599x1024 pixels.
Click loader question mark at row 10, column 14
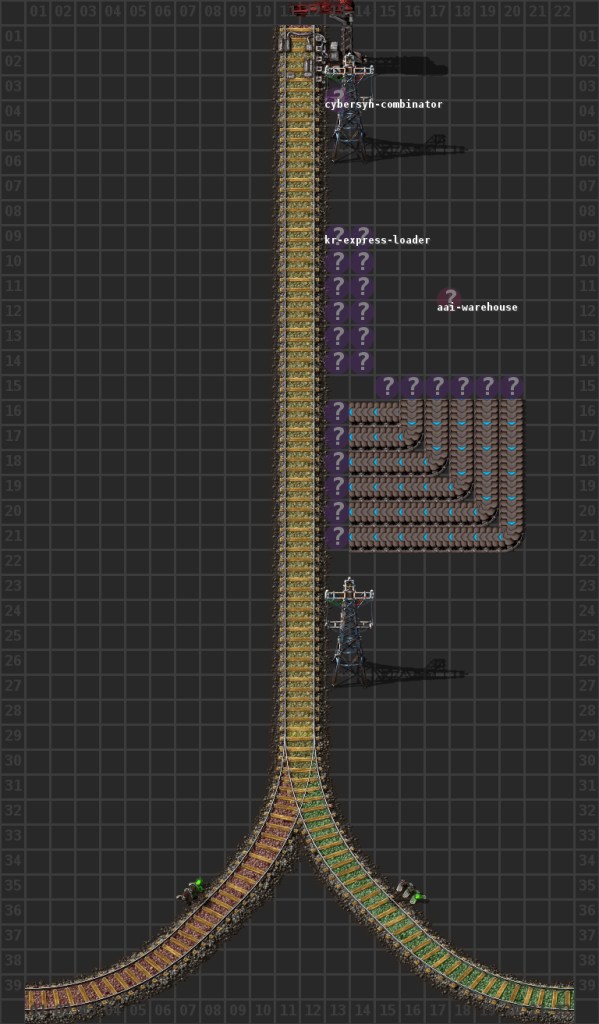click(362, 262)
